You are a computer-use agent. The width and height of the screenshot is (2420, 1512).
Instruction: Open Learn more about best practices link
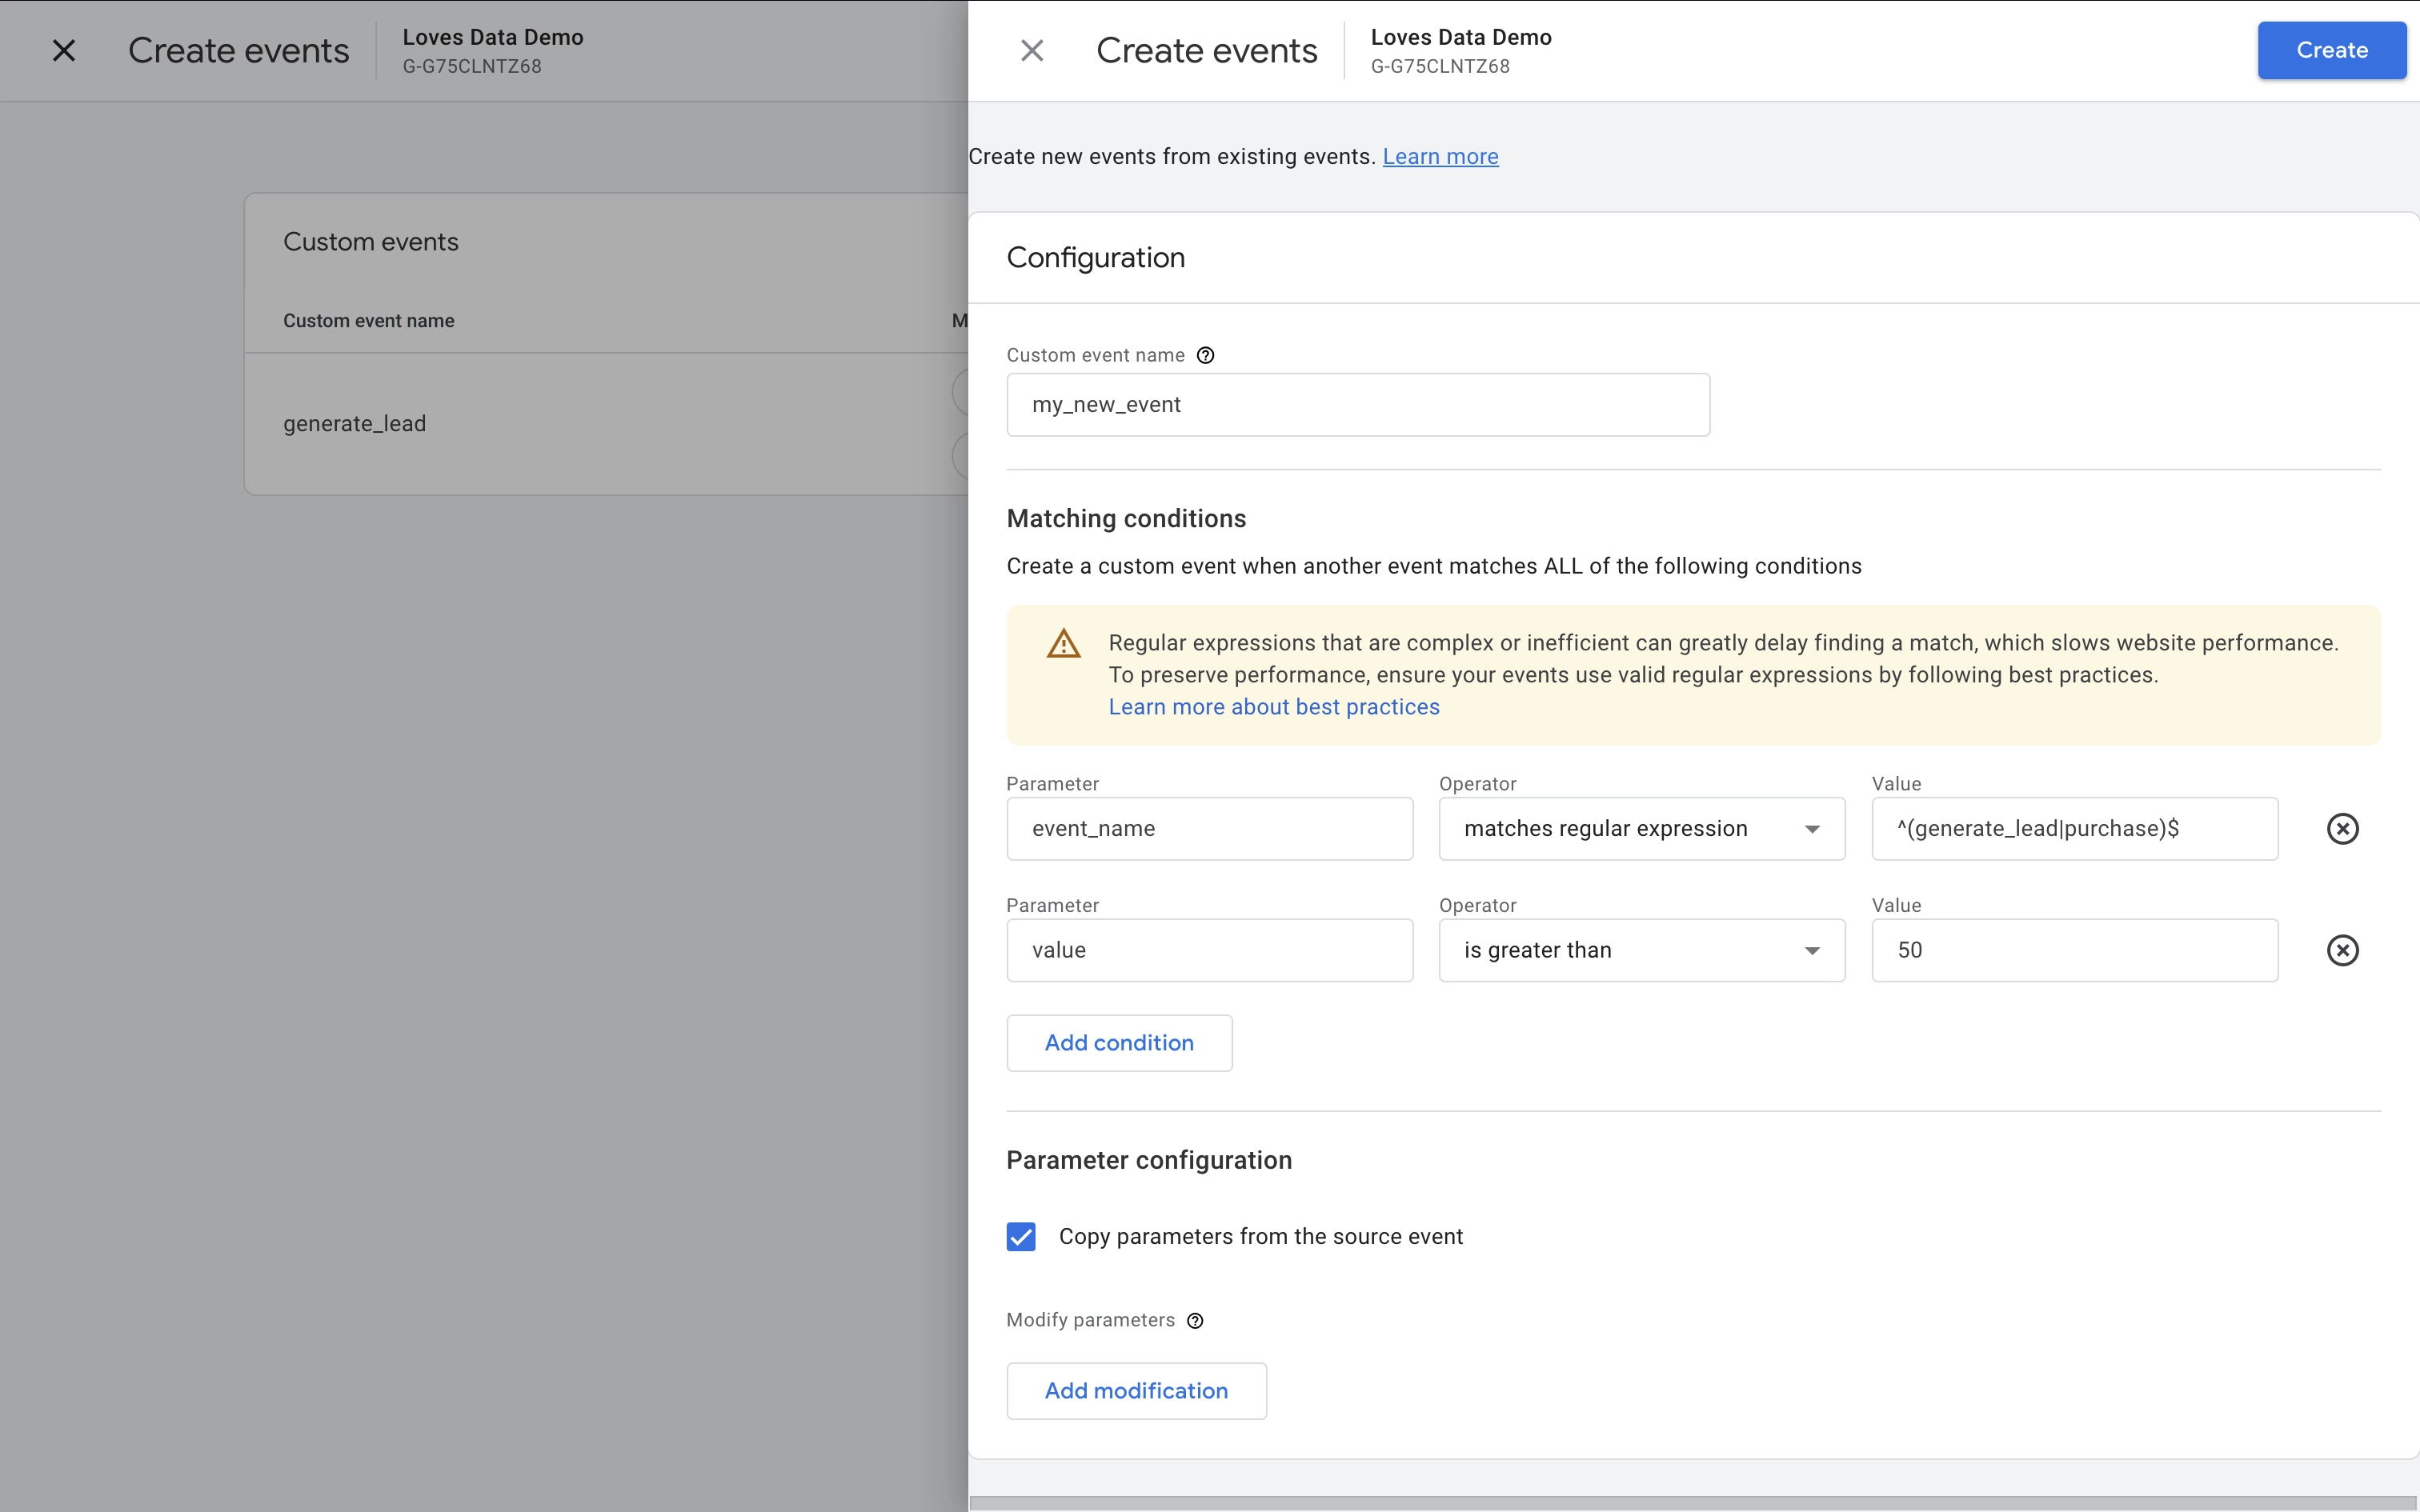tap(1273, 707)
